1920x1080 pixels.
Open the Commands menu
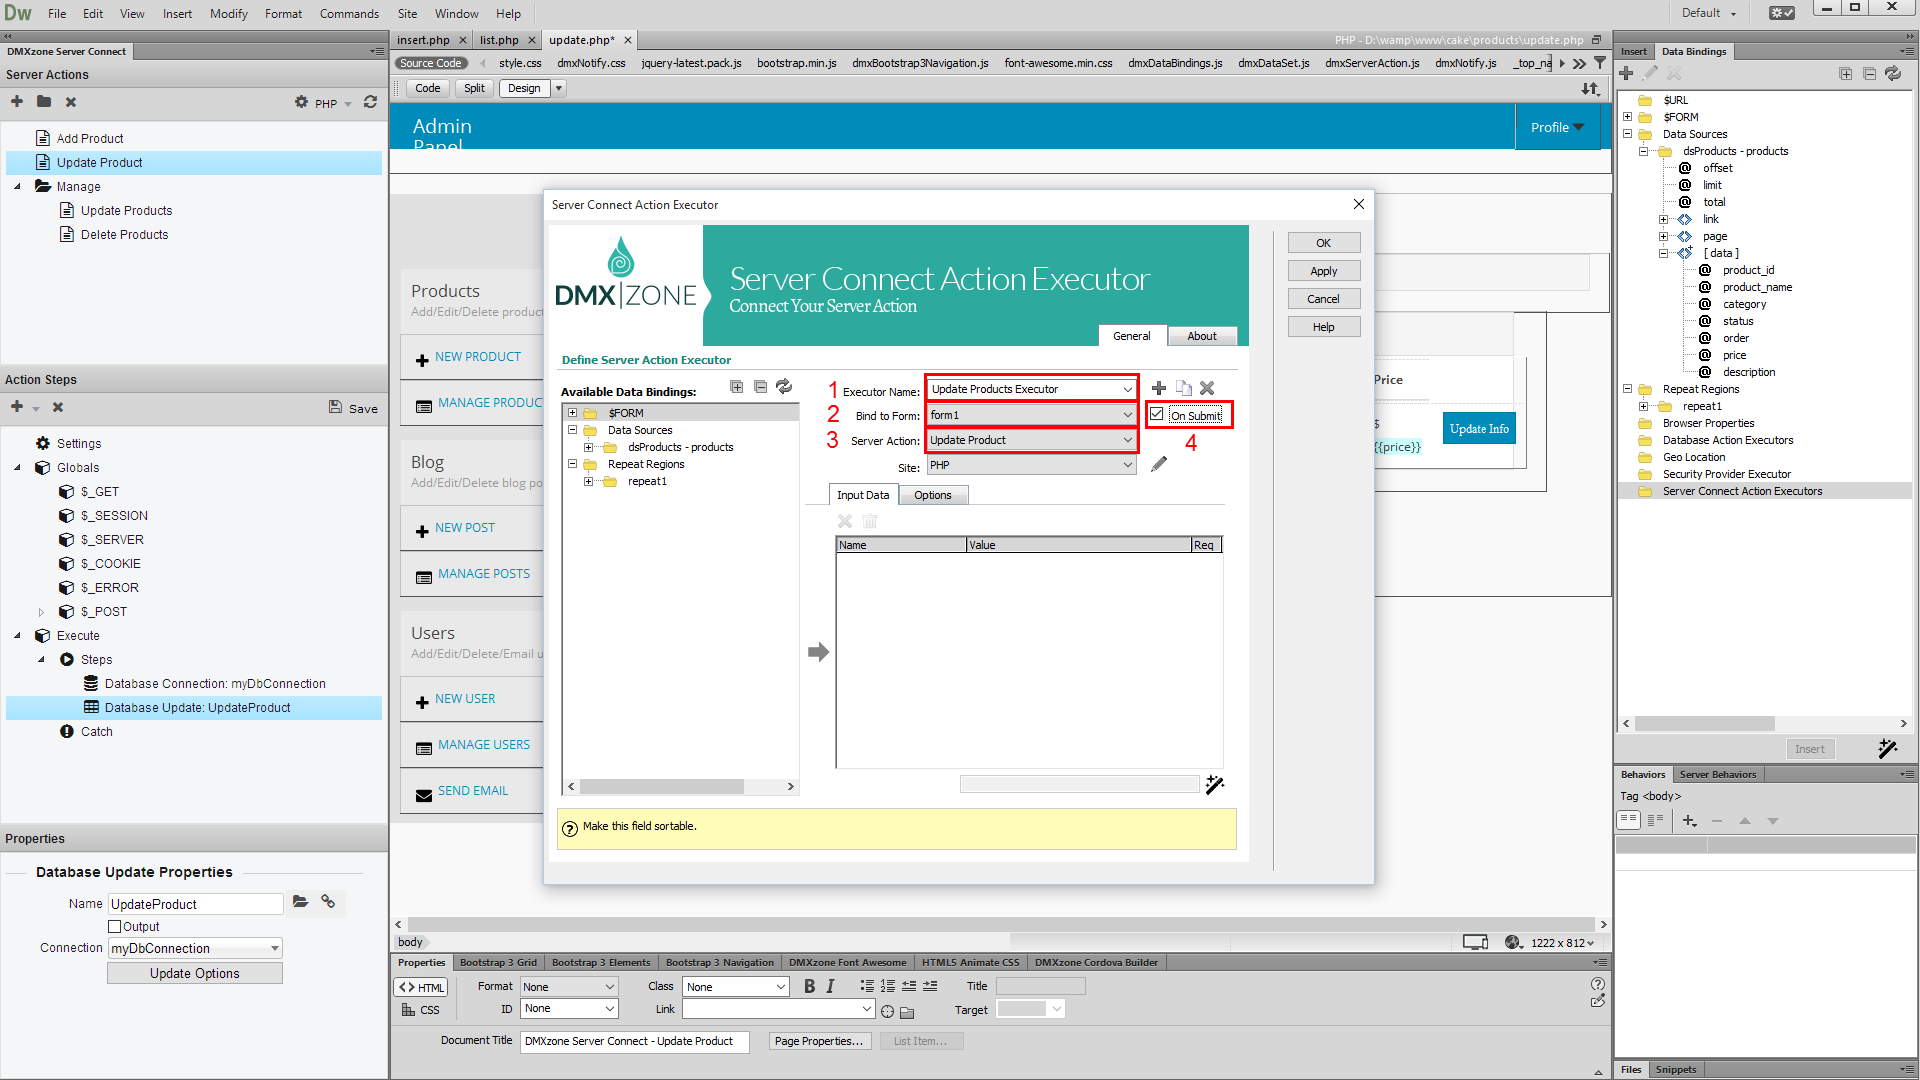(349, 13)
